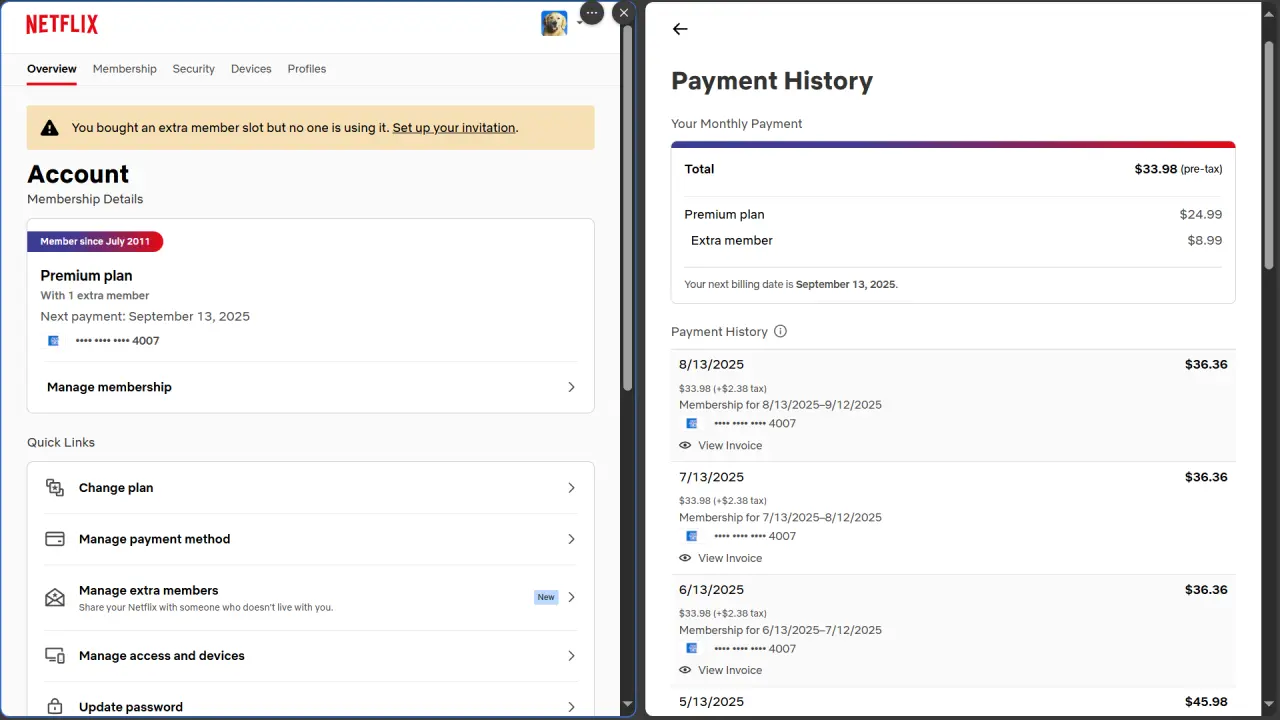Screen dimensions: 1280x720
Task: Click the Total $33.98 amount
Action: coord(1155,169)
